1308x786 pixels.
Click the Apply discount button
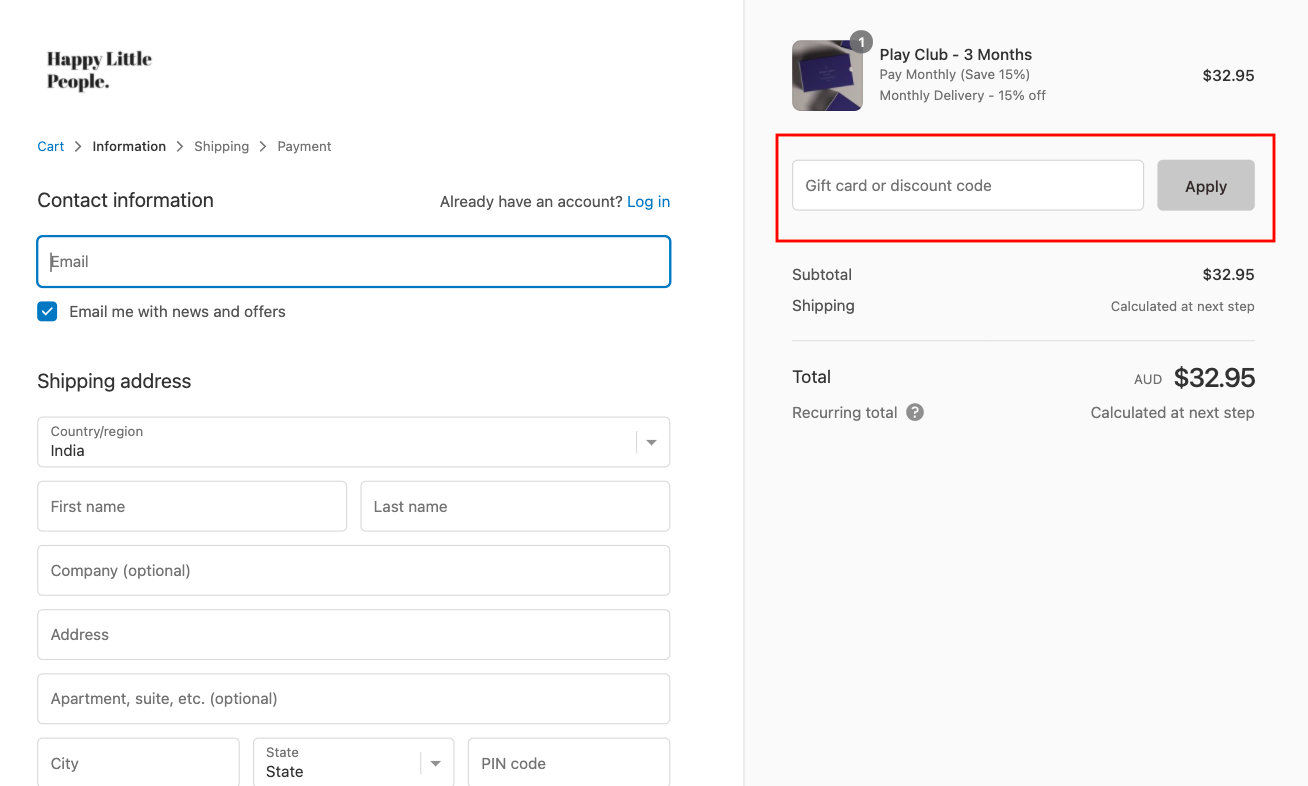tap(1205, 185)
